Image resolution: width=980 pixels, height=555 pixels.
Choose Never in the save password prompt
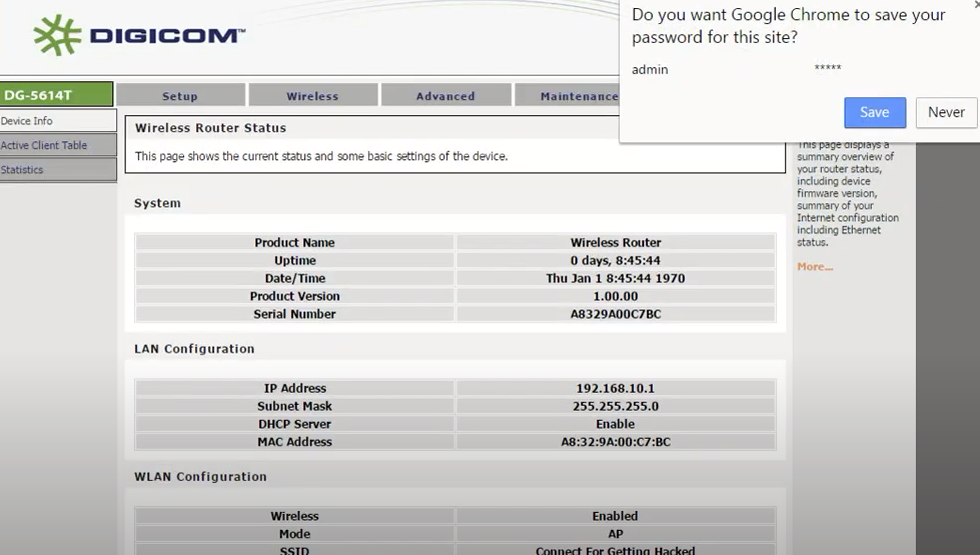pos(945,112)
